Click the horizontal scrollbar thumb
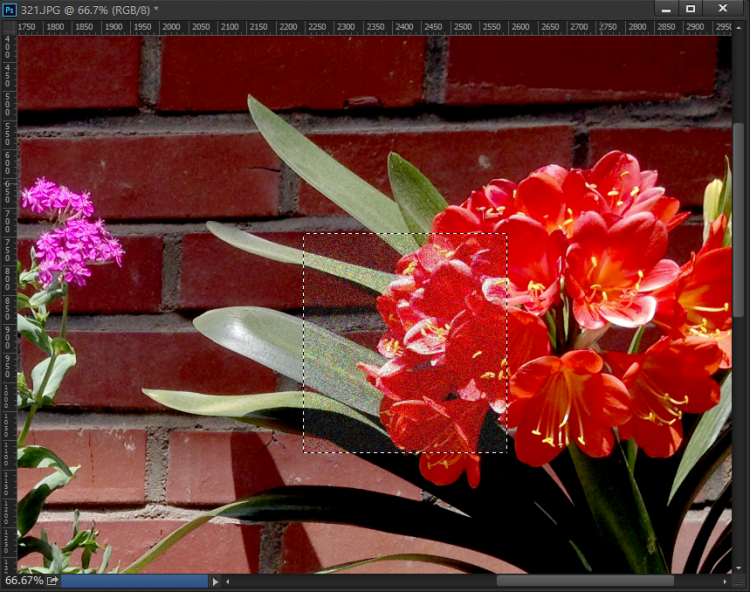Viewport: 750px width, 592px height. (584, 581)
